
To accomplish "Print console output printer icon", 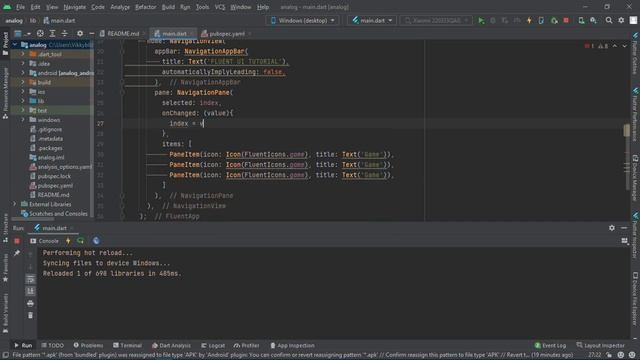I will pyautogui.click(x=30, y=303).
